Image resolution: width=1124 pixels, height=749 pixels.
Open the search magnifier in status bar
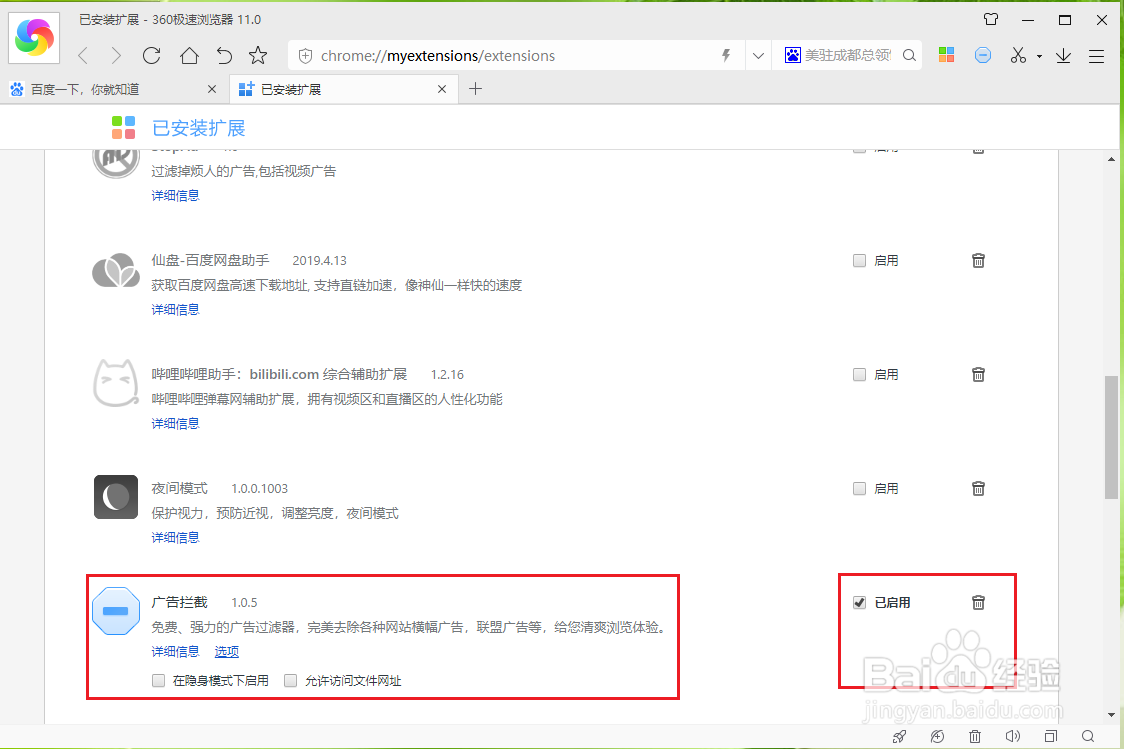pos(1089,735)
